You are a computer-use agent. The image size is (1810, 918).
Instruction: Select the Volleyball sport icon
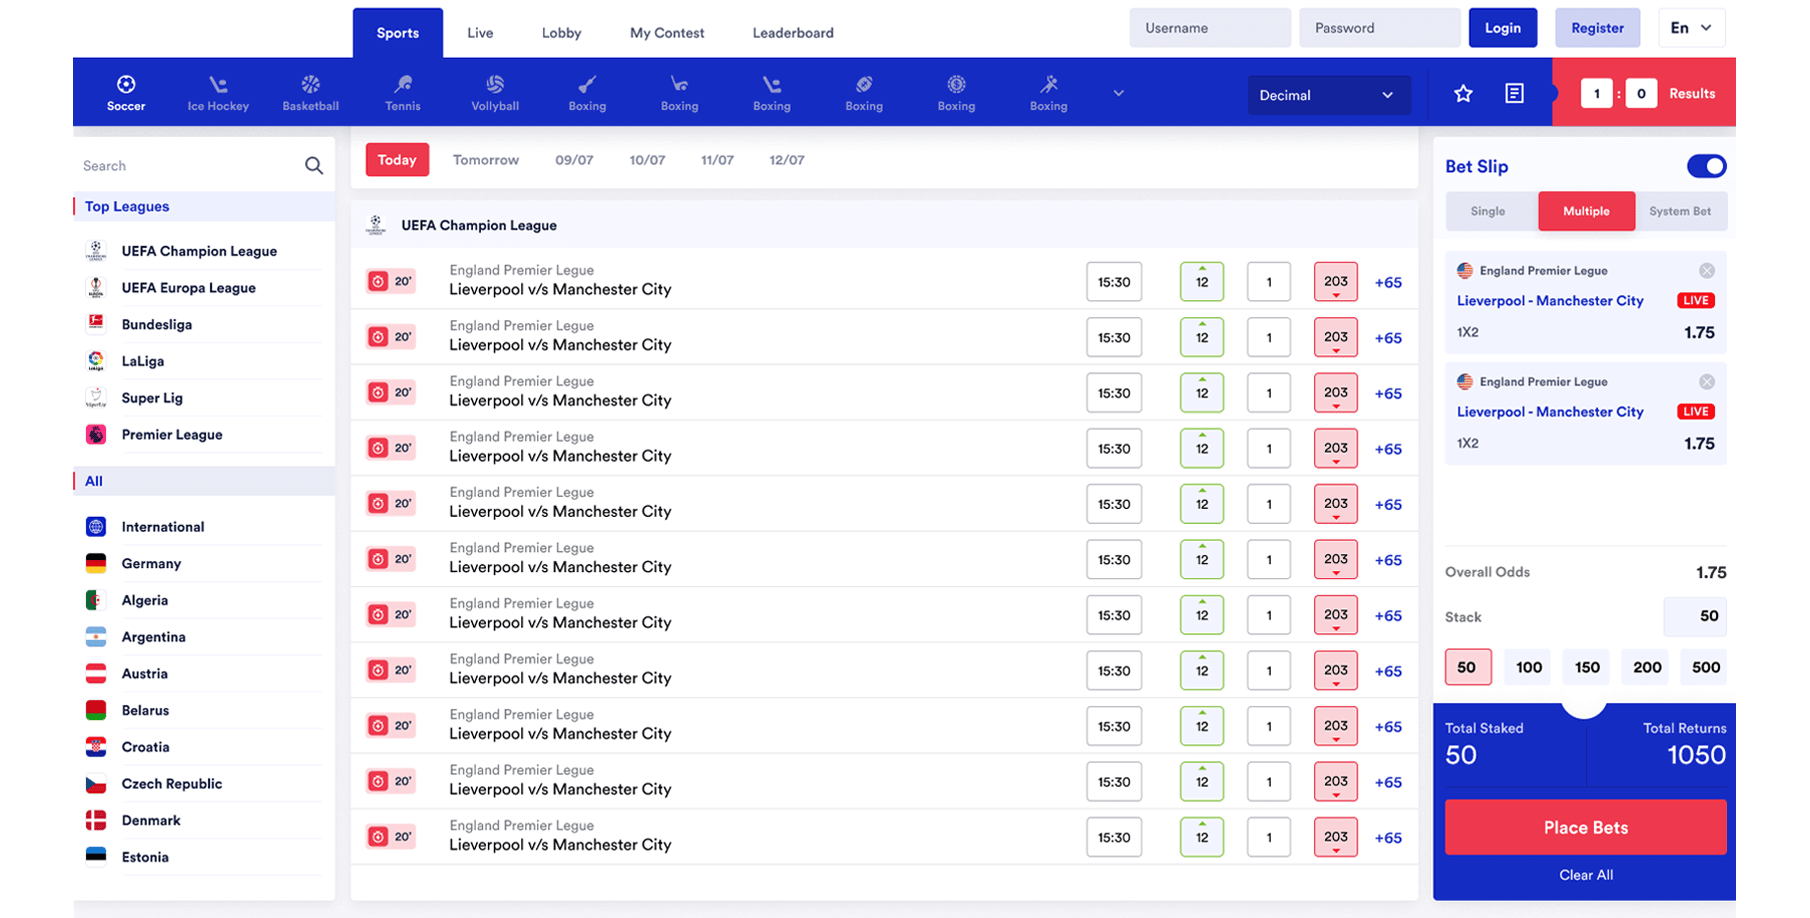coord(494,91)
